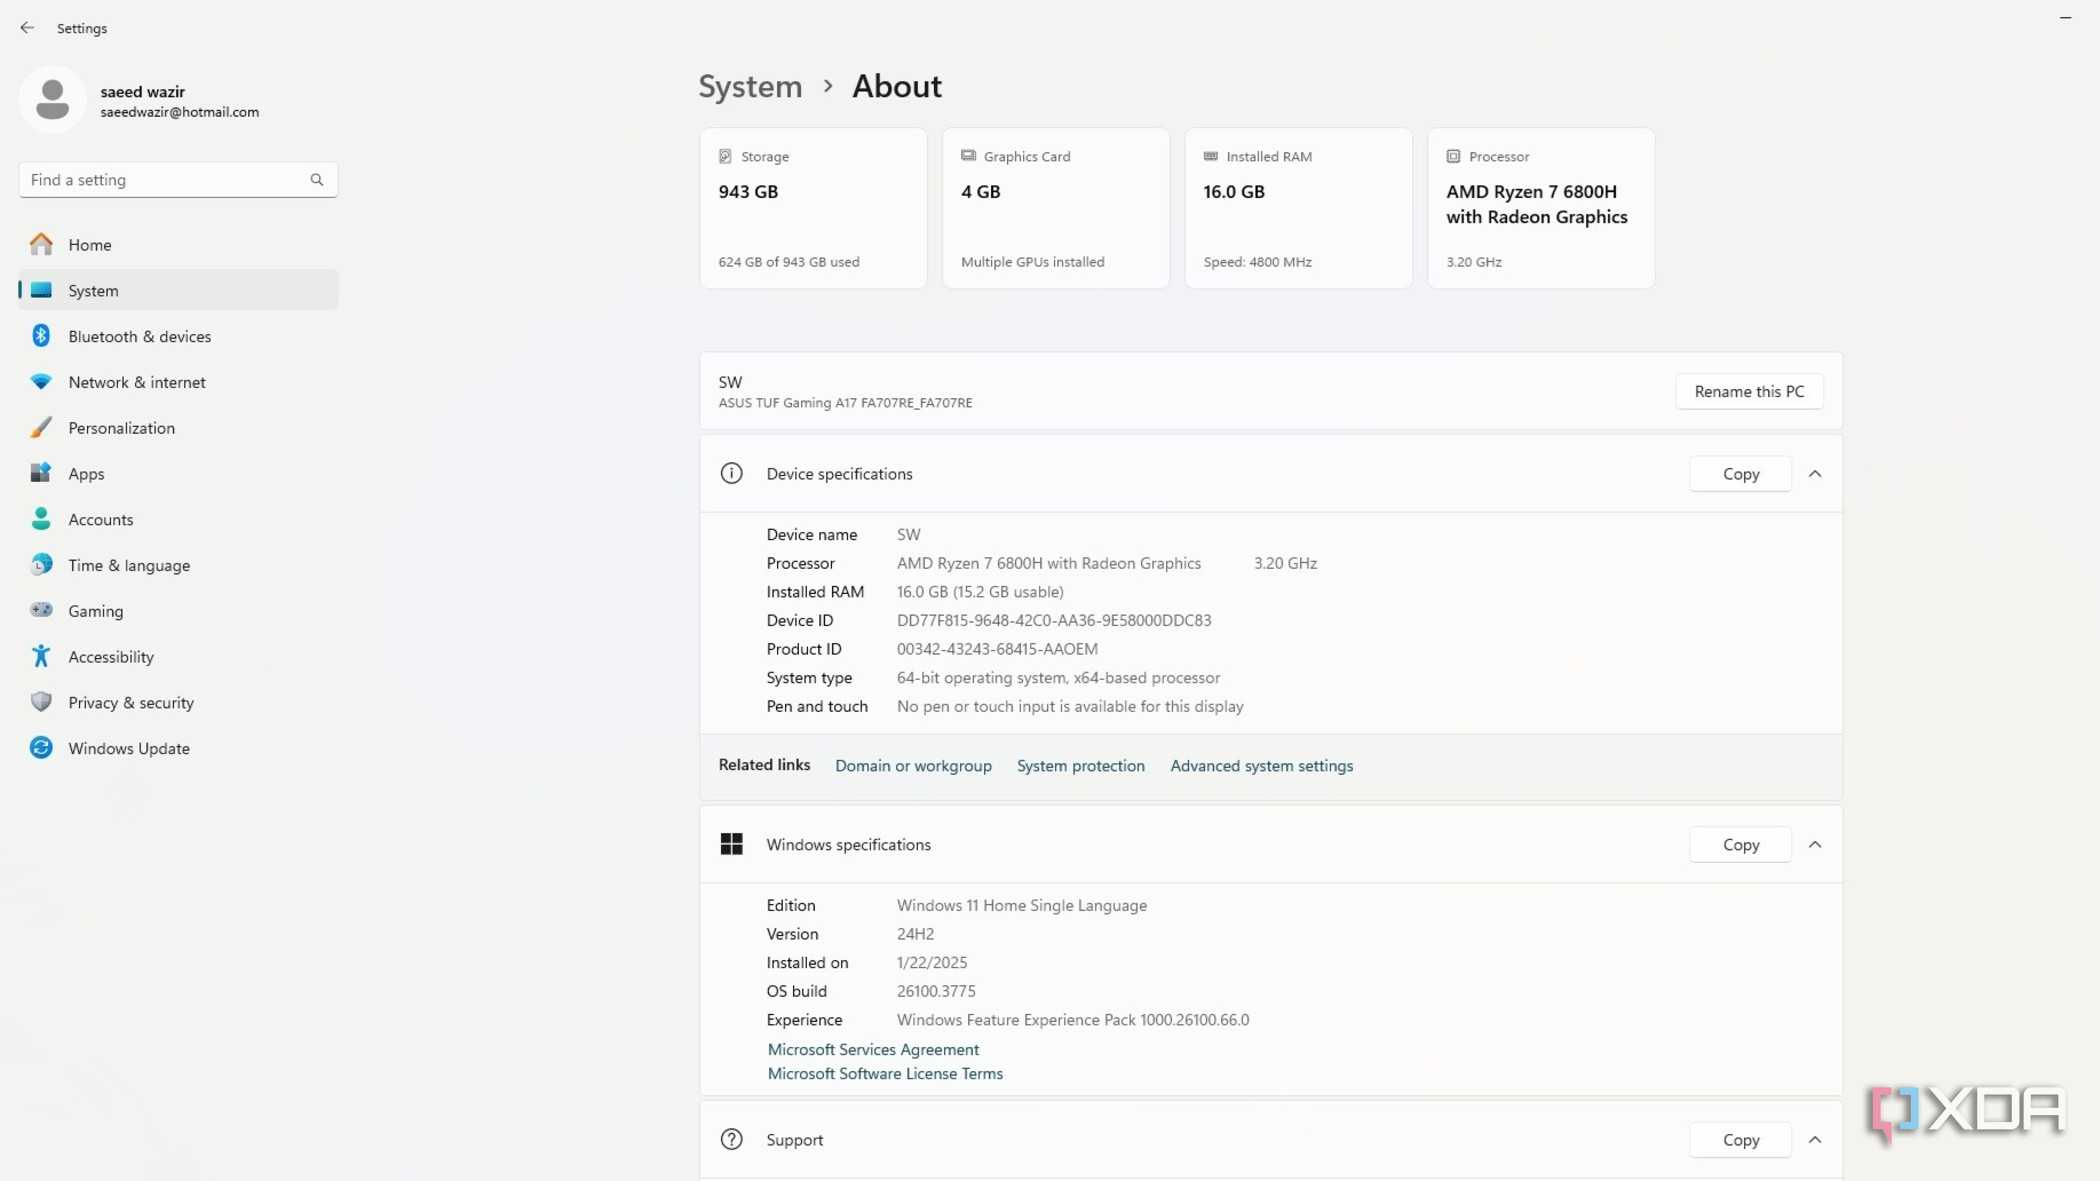The width and height of the screenshot is (2100, 1181).
Task: Open the Home settings page
Action: point(178,244)
